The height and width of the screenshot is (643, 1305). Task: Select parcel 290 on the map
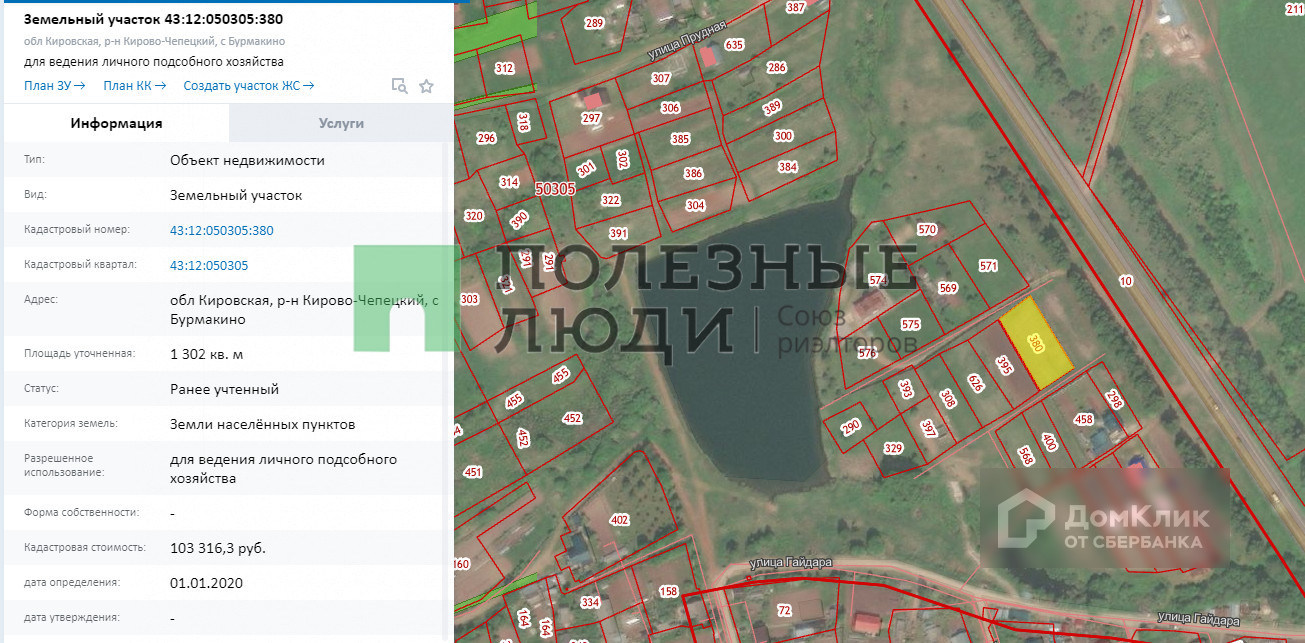(x=850, y=426)
